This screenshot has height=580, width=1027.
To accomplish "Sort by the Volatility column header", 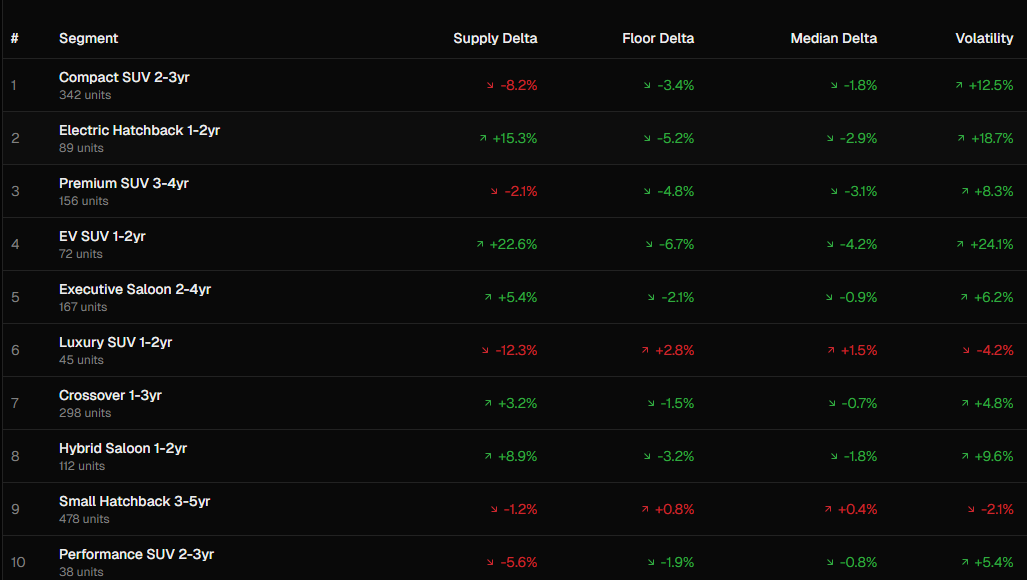I will (984, 38).
